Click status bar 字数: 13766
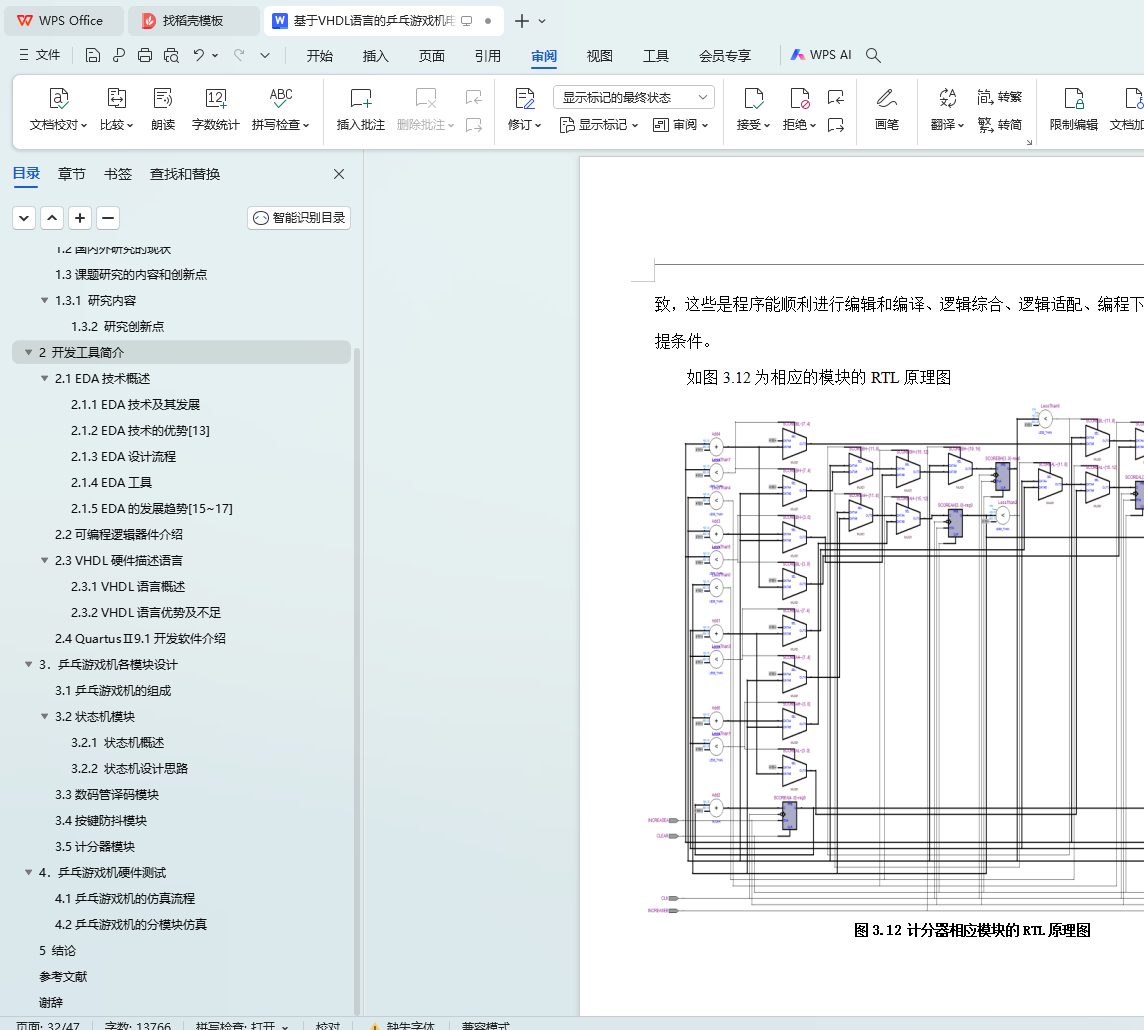Image resolution: width=1144 pixels, height=1030 pixels. click(x=137, y=1025)
